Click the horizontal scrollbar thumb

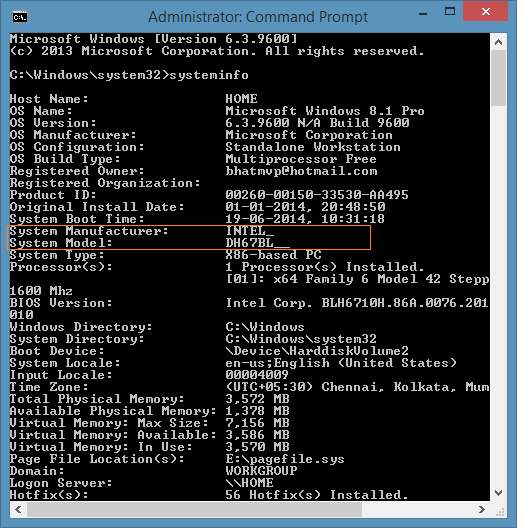tap(194, 509)
